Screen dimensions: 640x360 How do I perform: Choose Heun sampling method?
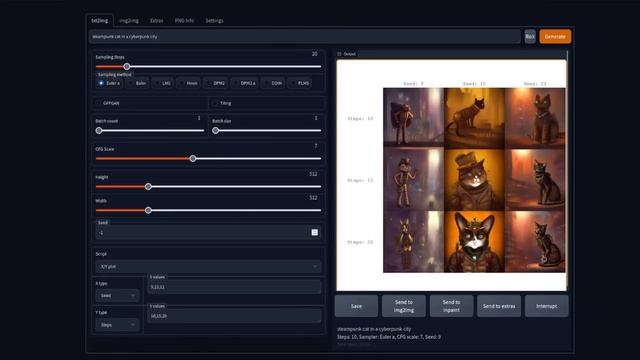tap(188, 83)
